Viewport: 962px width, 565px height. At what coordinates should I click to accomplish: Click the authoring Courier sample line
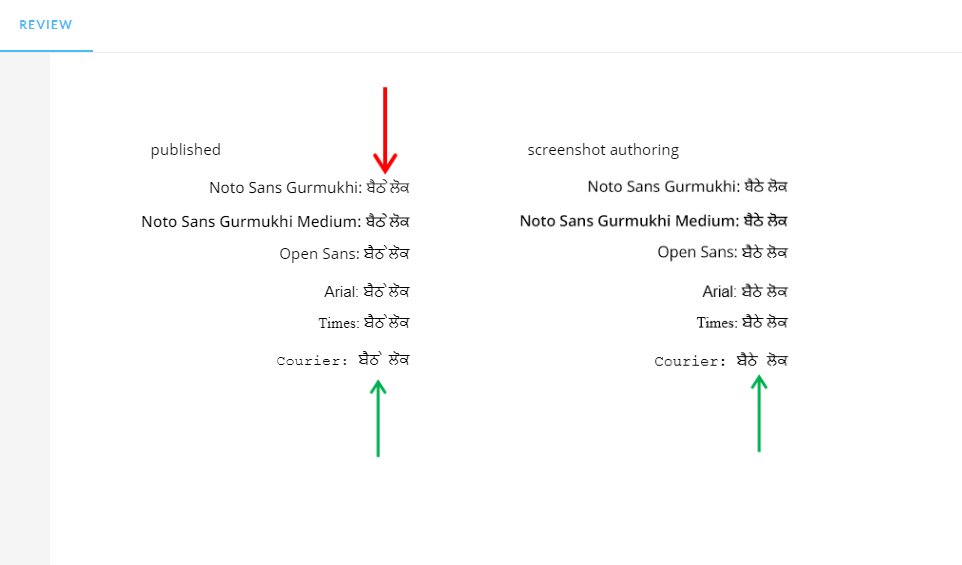[x=721, y=361]
